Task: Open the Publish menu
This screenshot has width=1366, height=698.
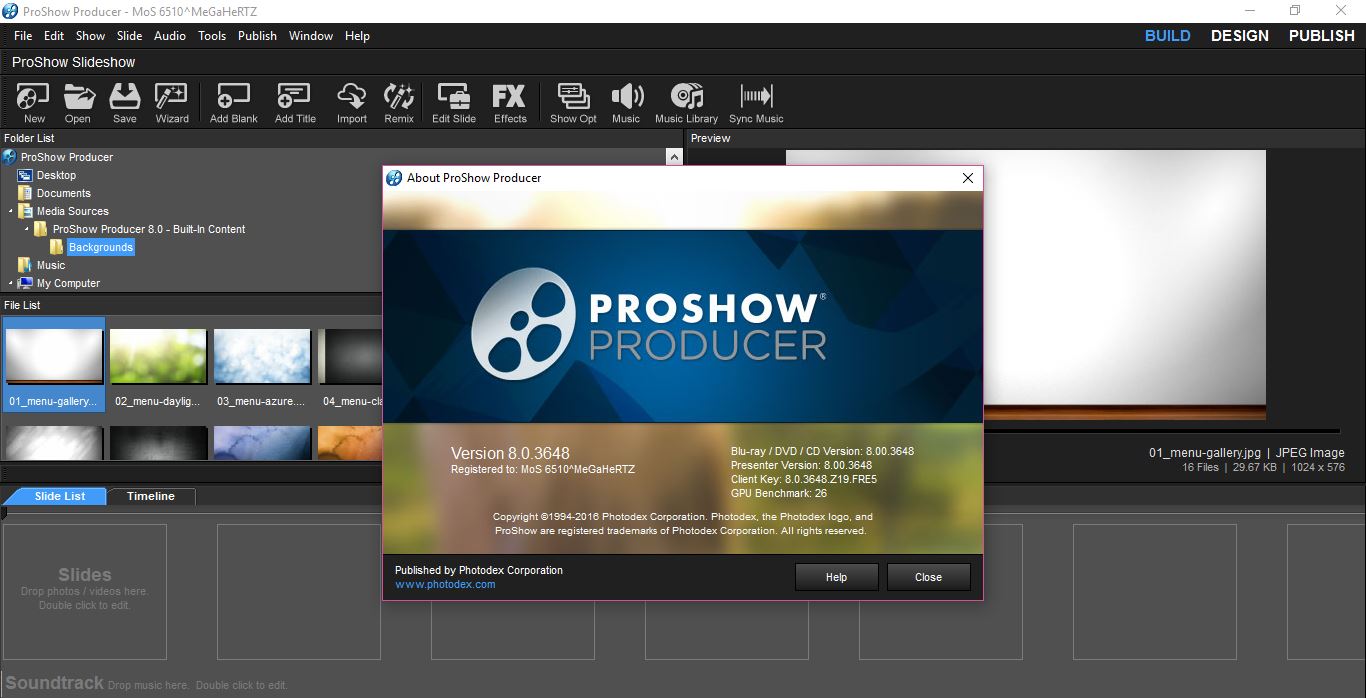Action: coord(257,36)
